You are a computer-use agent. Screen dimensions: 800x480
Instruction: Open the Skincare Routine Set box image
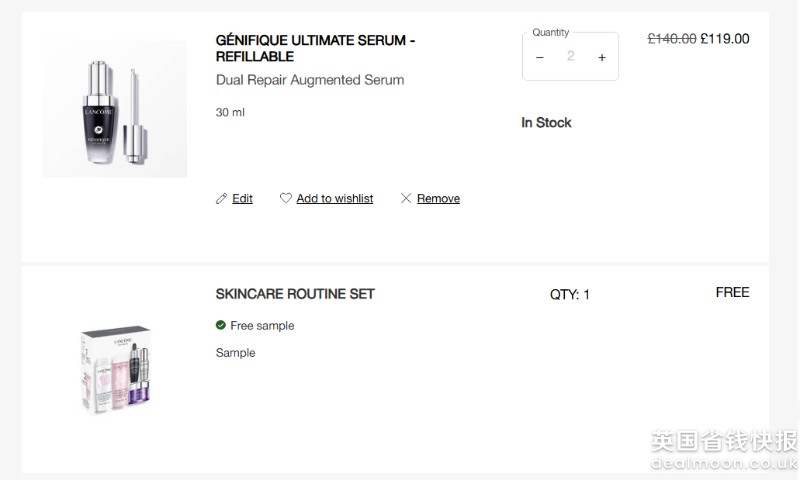(x=115, y=369)
